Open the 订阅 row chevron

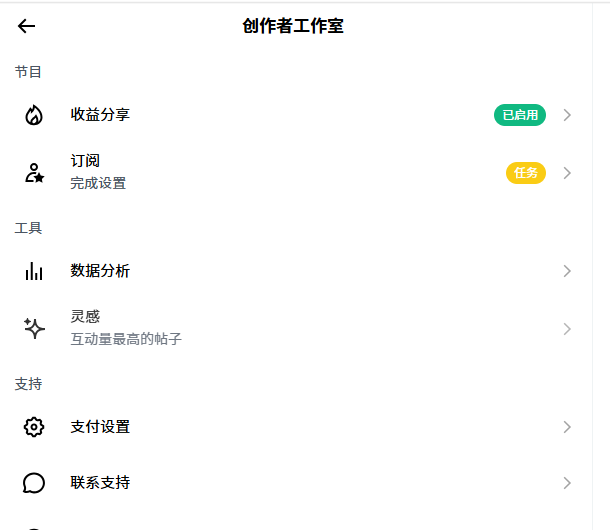(x=567, y=173)
